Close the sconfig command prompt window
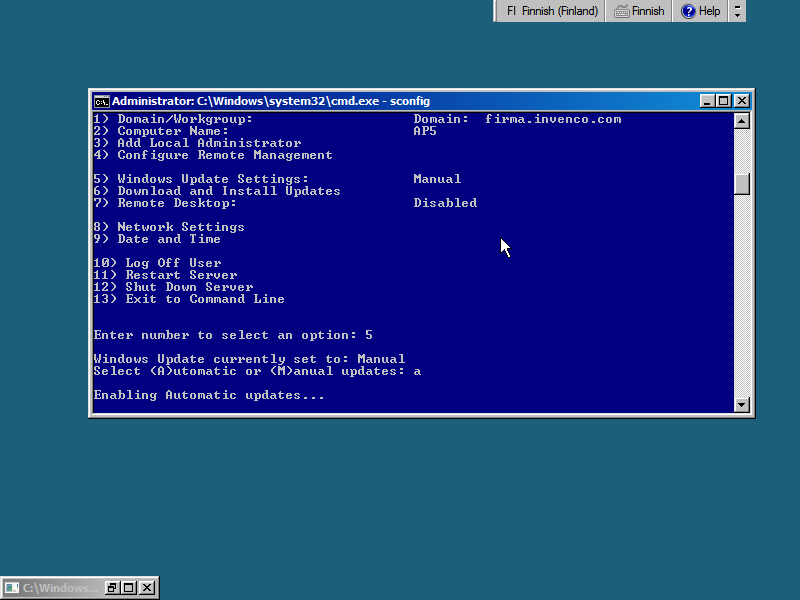The image size is (800, 600). [x=741, y=101]
